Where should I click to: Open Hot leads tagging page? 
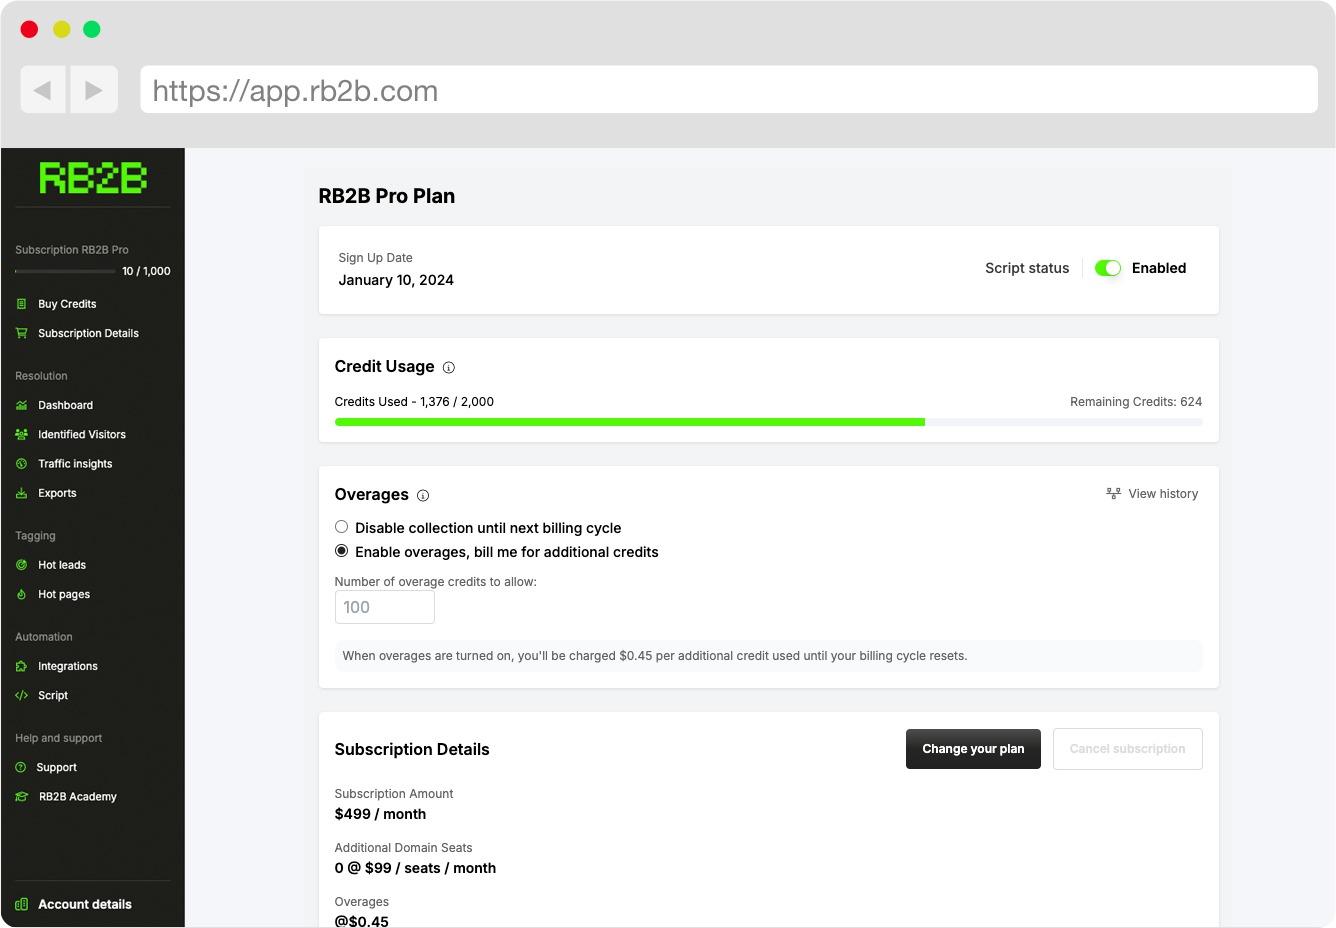point(62,565)
